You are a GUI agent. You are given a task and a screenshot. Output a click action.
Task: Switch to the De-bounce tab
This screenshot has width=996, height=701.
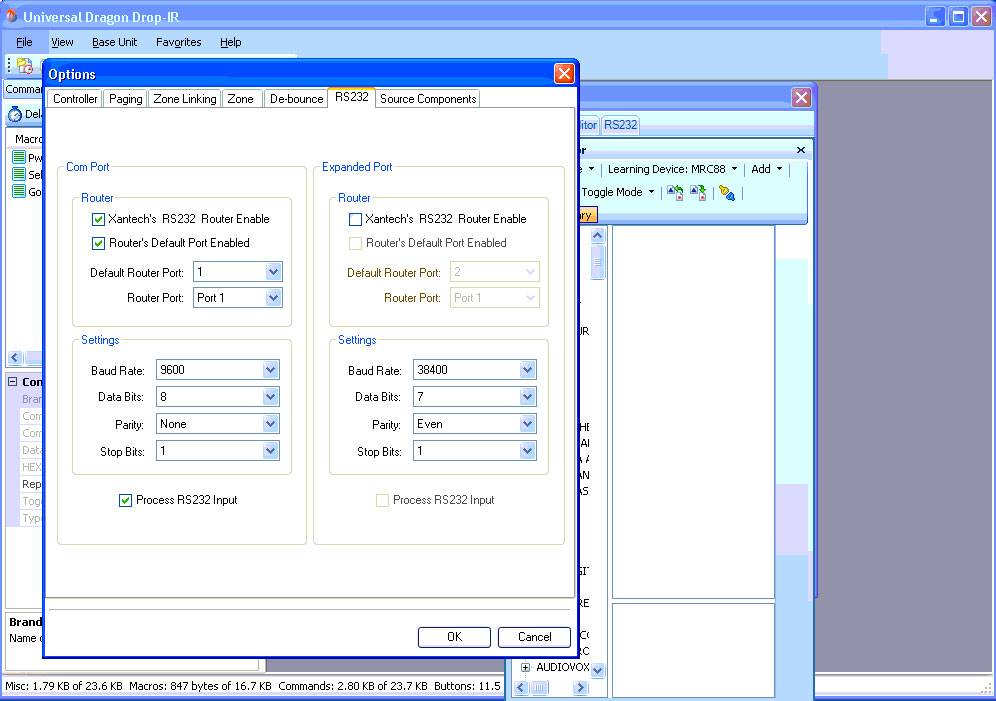297,99
